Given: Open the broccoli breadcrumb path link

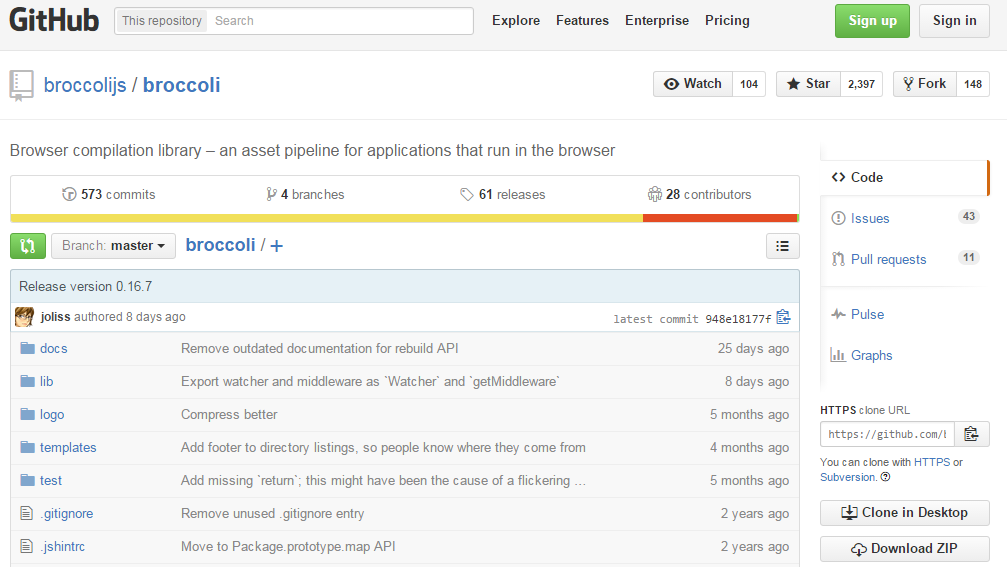Looking at the screenshot, I should tap(220, 245).
